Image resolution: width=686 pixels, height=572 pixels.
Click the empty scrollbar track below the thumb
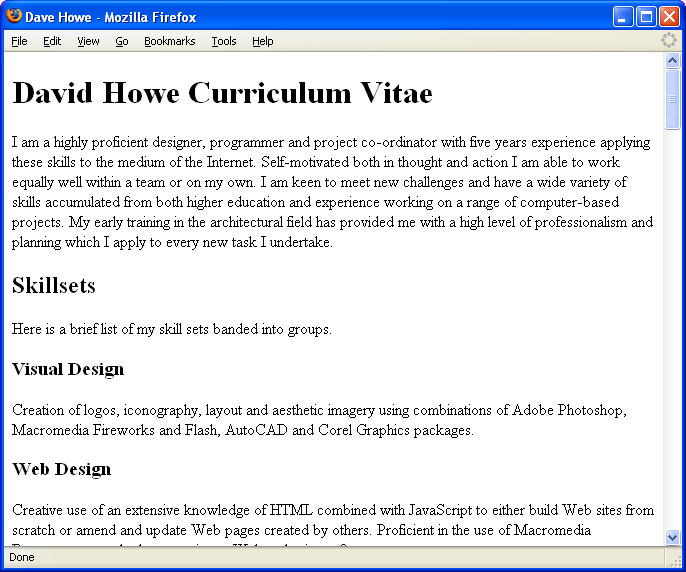point(672,330)
